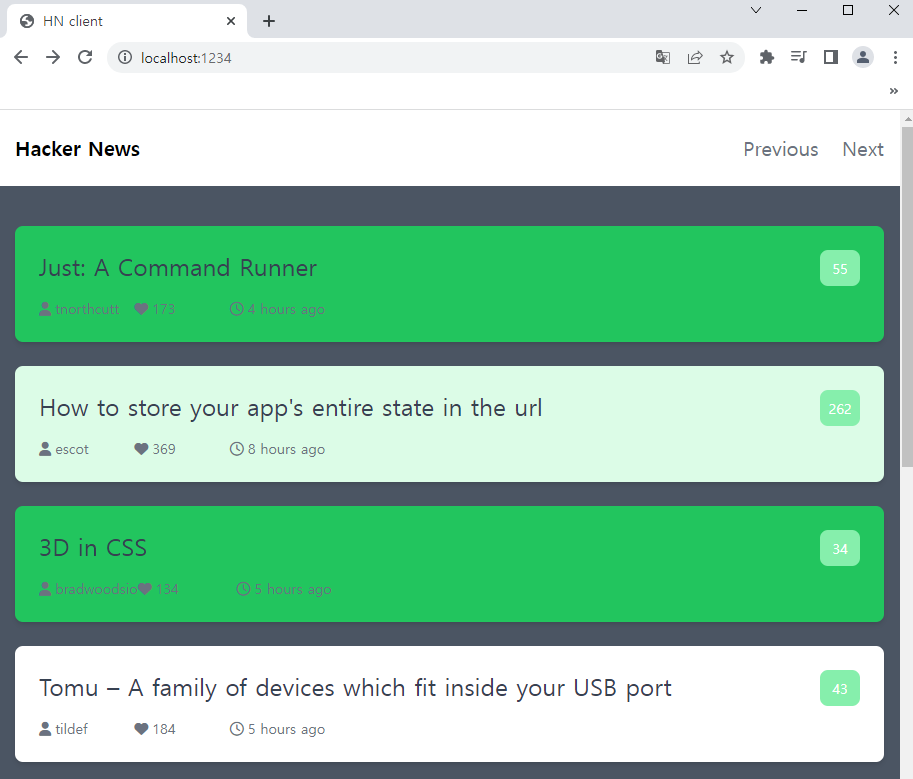This screenshot has height=779, width=913.
Task: Click the author name tnorthcutt
Action: click(87, 309)
